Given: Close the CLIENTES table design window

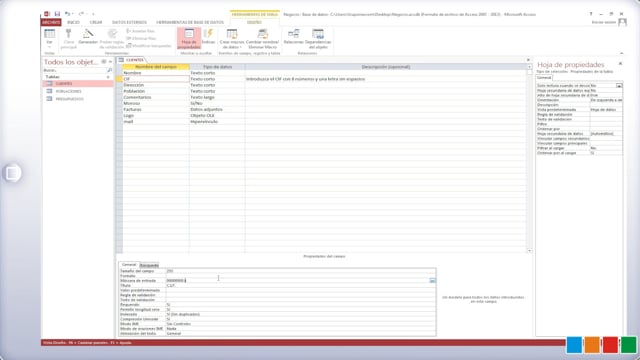Looking at the screenshot, I should pos(528,60).
